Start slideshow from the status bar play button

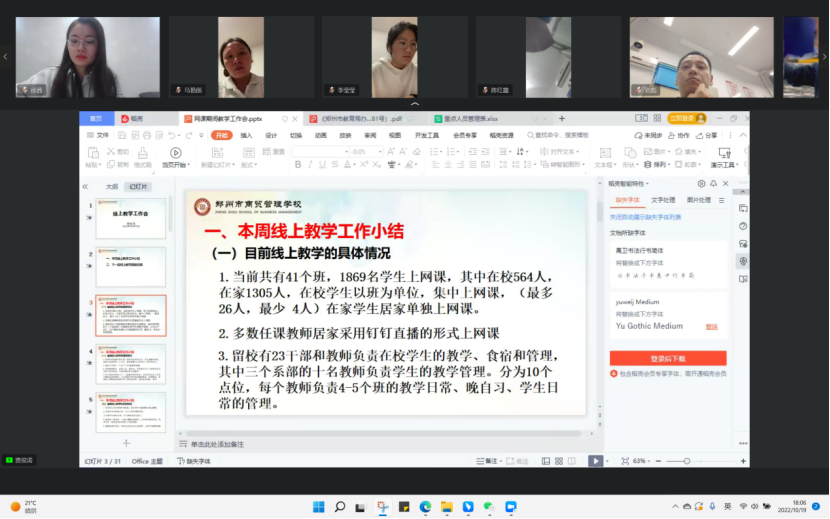click(595, 461)
